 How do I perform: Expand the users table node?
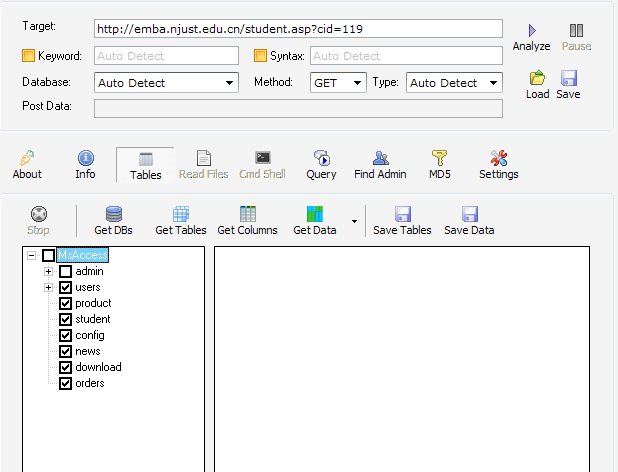click(48, 287)
